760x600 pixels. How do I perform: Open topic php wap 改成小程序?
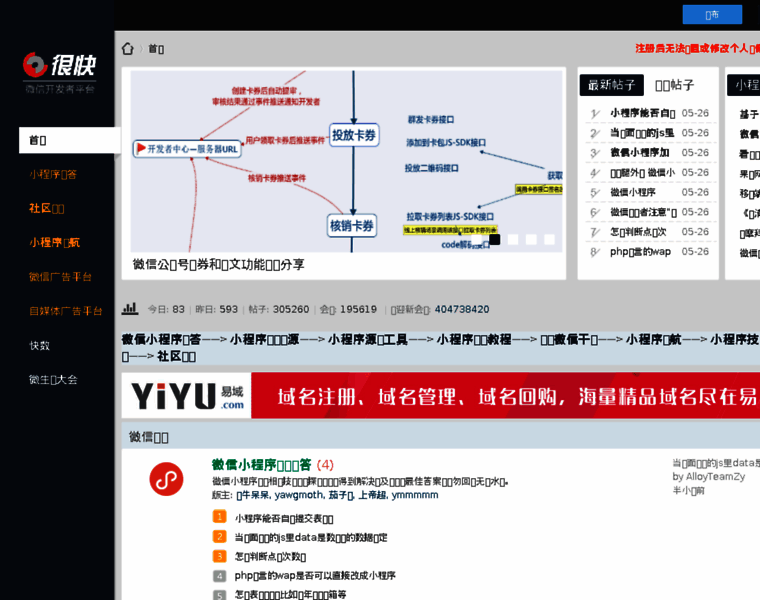pyautogui.click(x=315, y=576)
